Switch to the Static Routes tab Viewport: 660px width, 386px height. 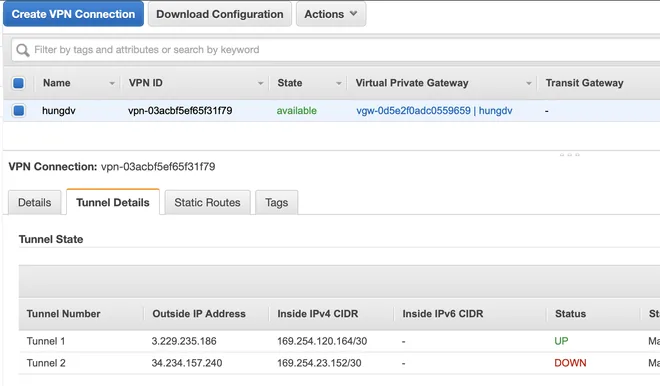click(208, 202)
